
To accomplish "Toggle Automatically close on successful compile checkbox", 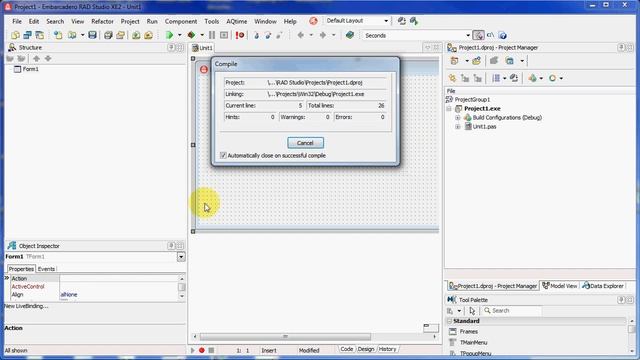I will click(223, 156).
